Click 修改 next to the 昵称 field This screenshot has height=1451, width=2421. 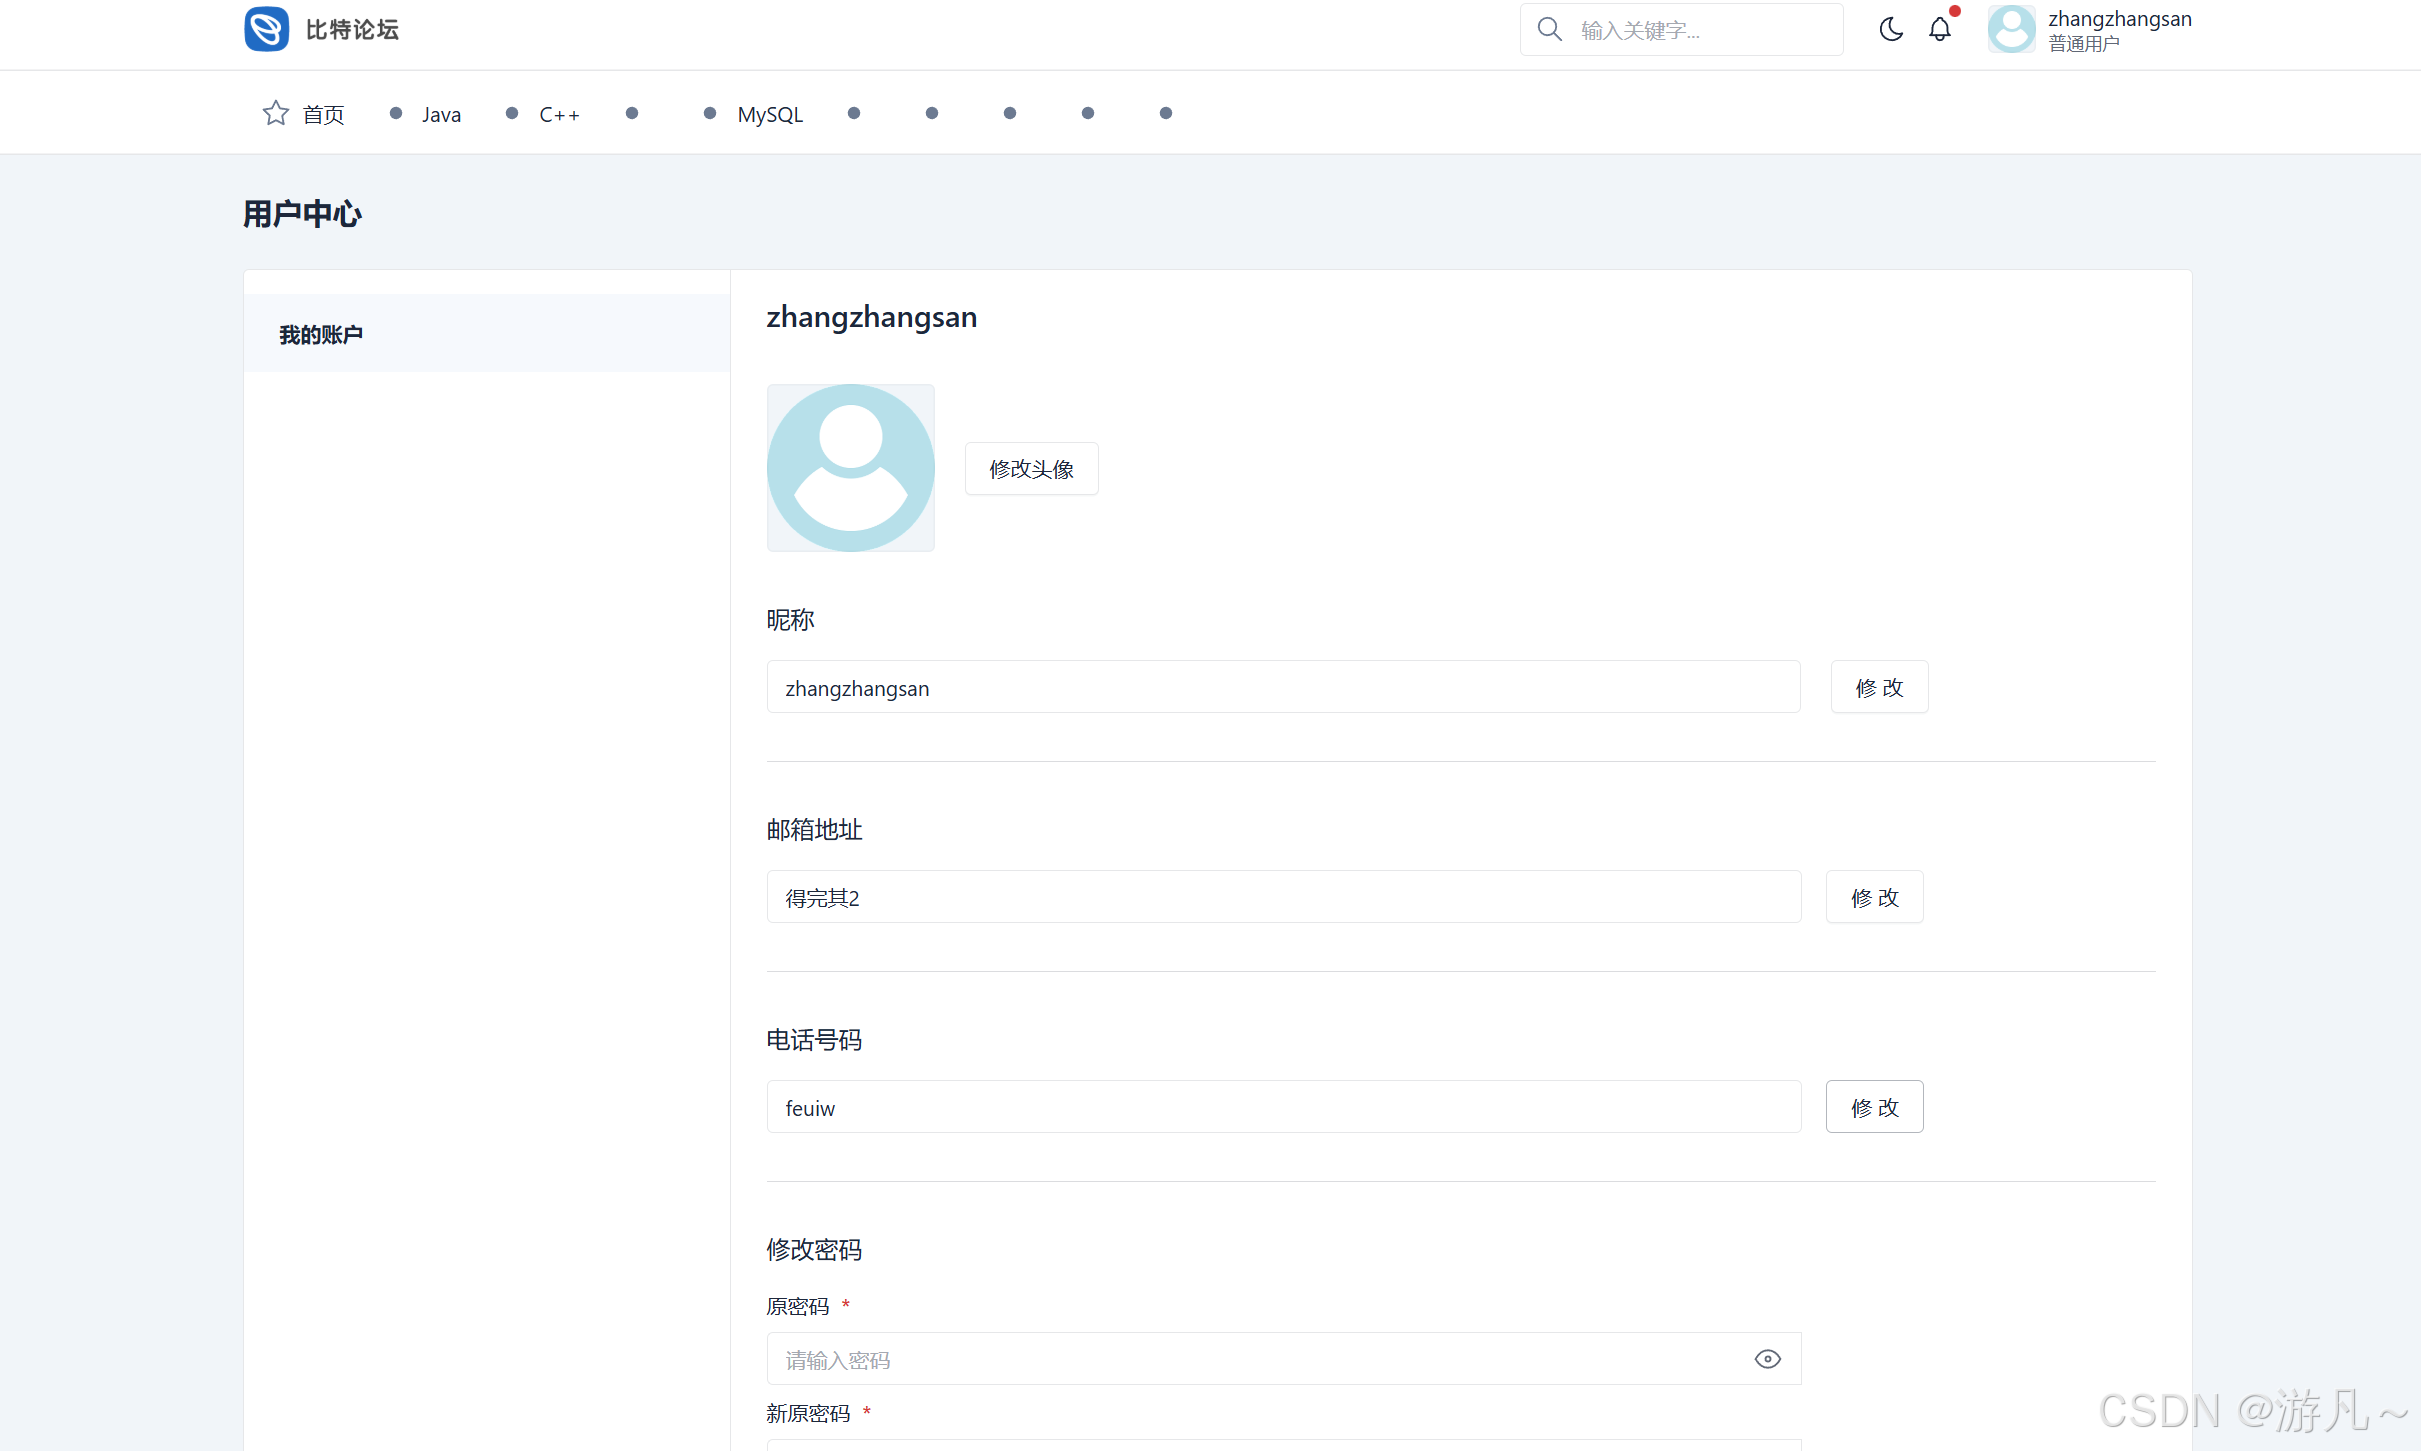coord(1878,687)
